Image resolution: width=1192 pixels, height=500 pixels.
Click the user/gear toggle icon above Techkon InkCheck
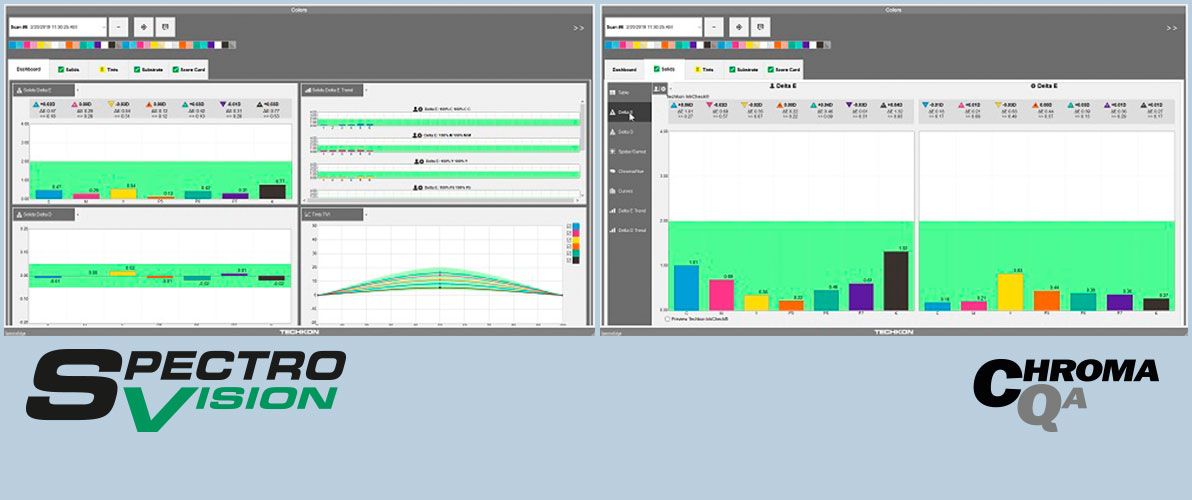(660, 89)
